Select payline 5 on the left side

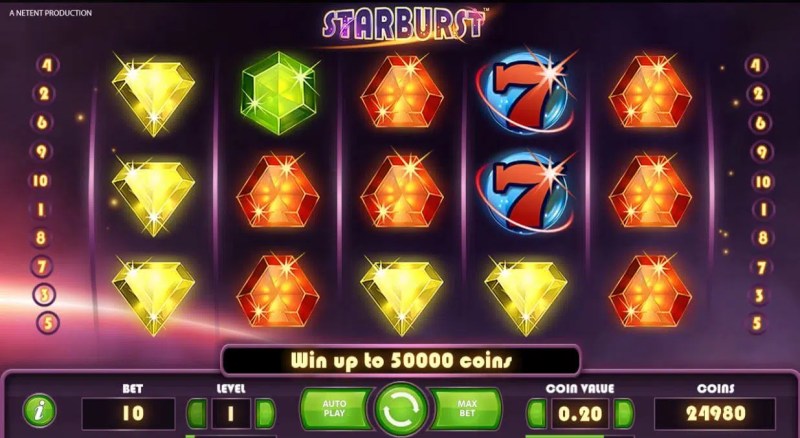[48, 323]
